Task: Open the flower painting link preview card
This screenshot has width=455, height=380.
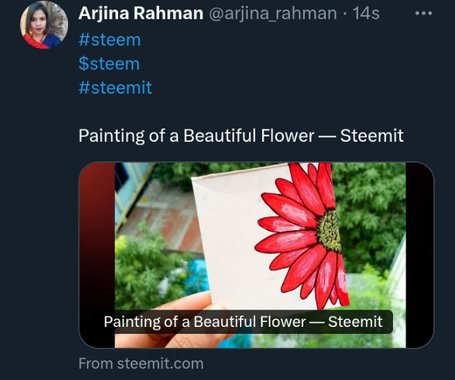Action: pos(256,255)
